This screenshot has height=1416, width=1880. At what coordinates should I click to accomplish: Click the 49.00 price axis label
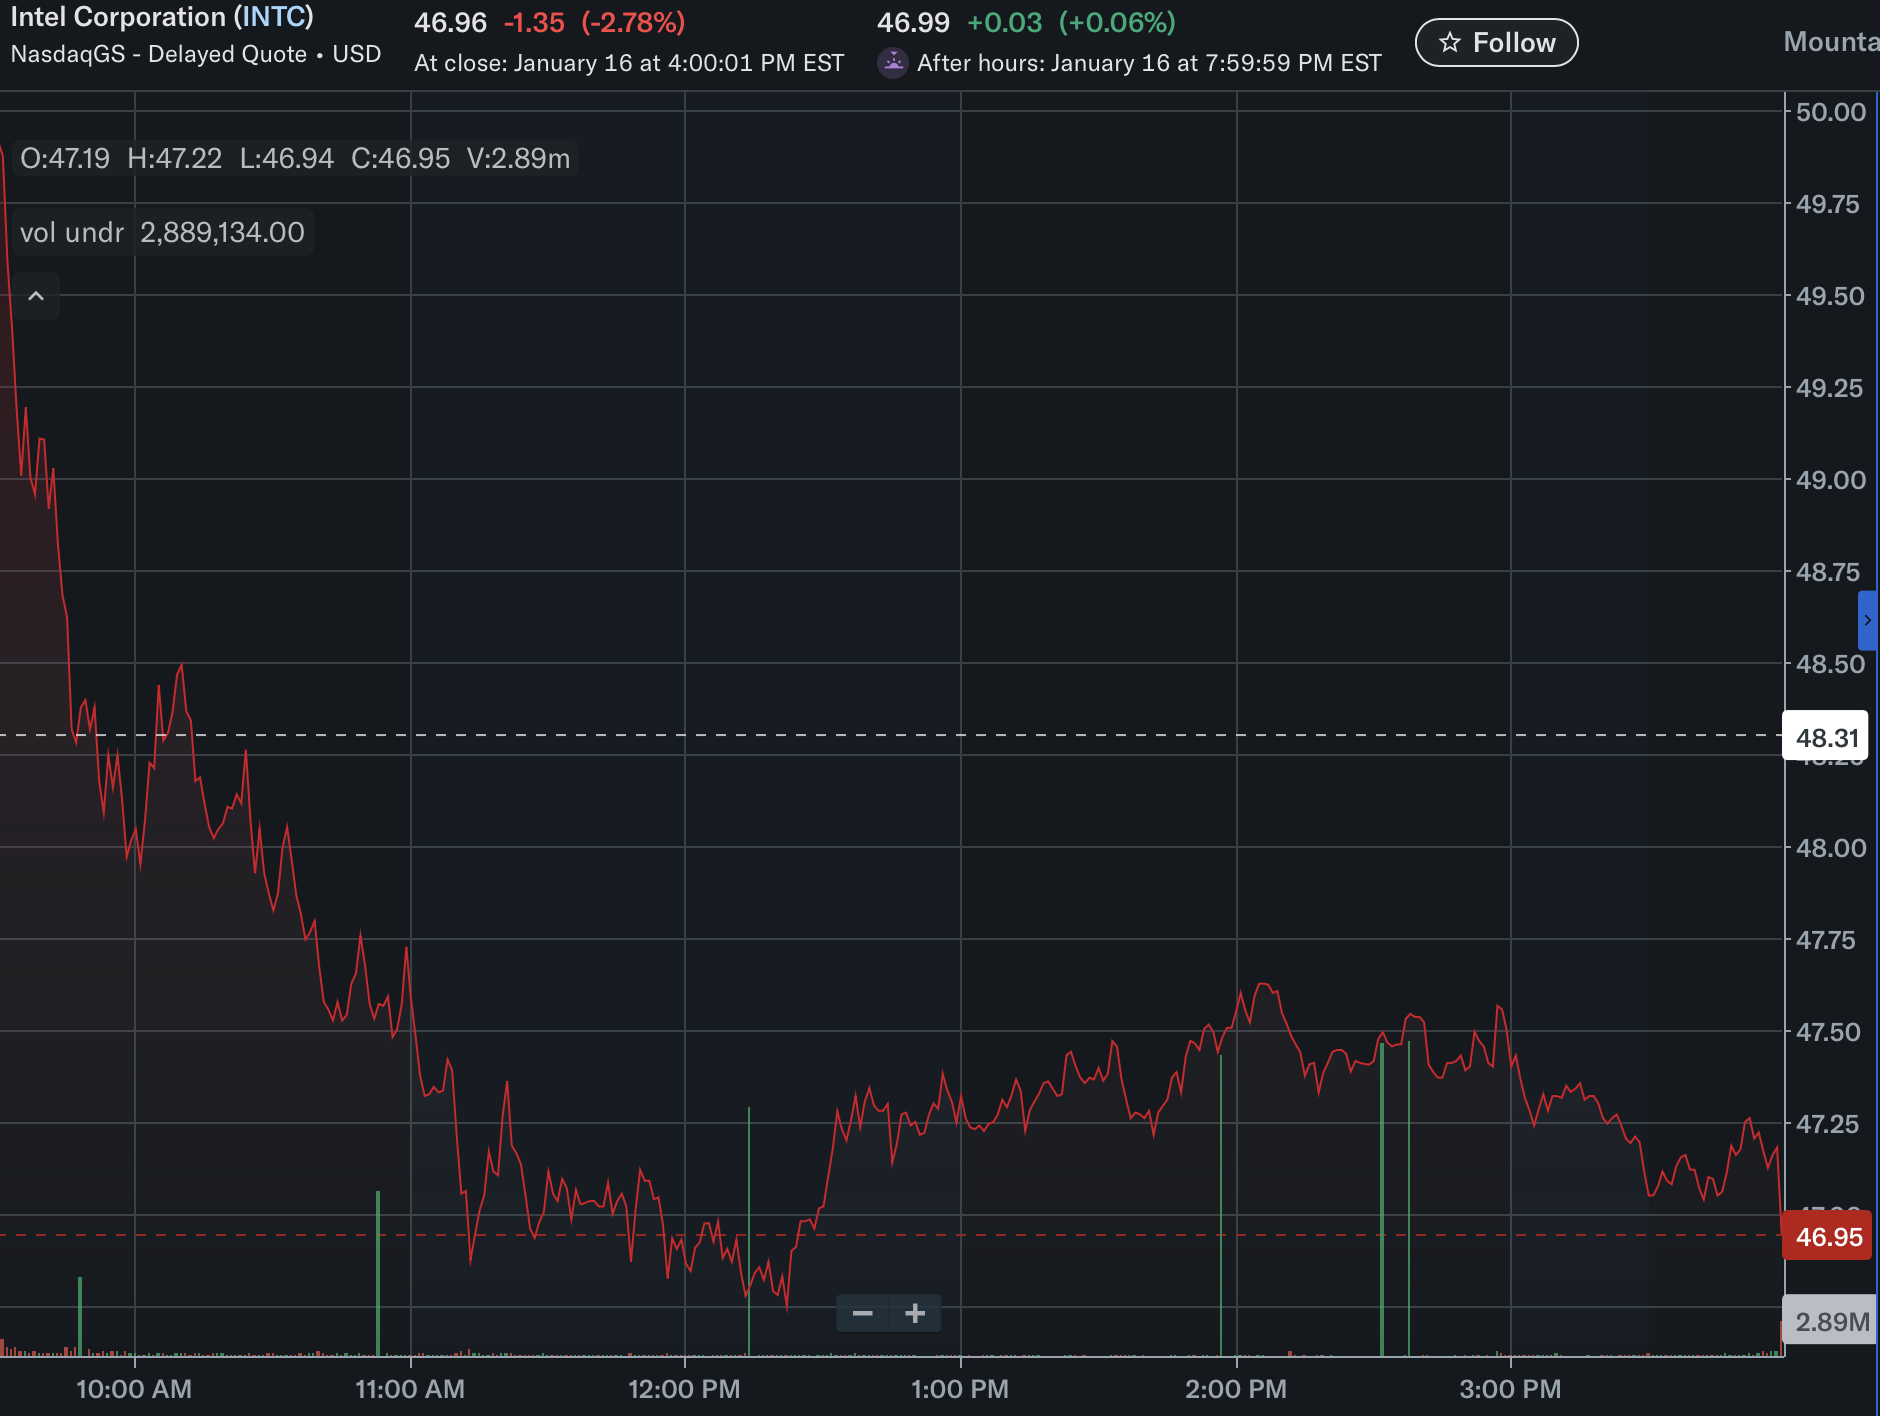click(1830, 480)
